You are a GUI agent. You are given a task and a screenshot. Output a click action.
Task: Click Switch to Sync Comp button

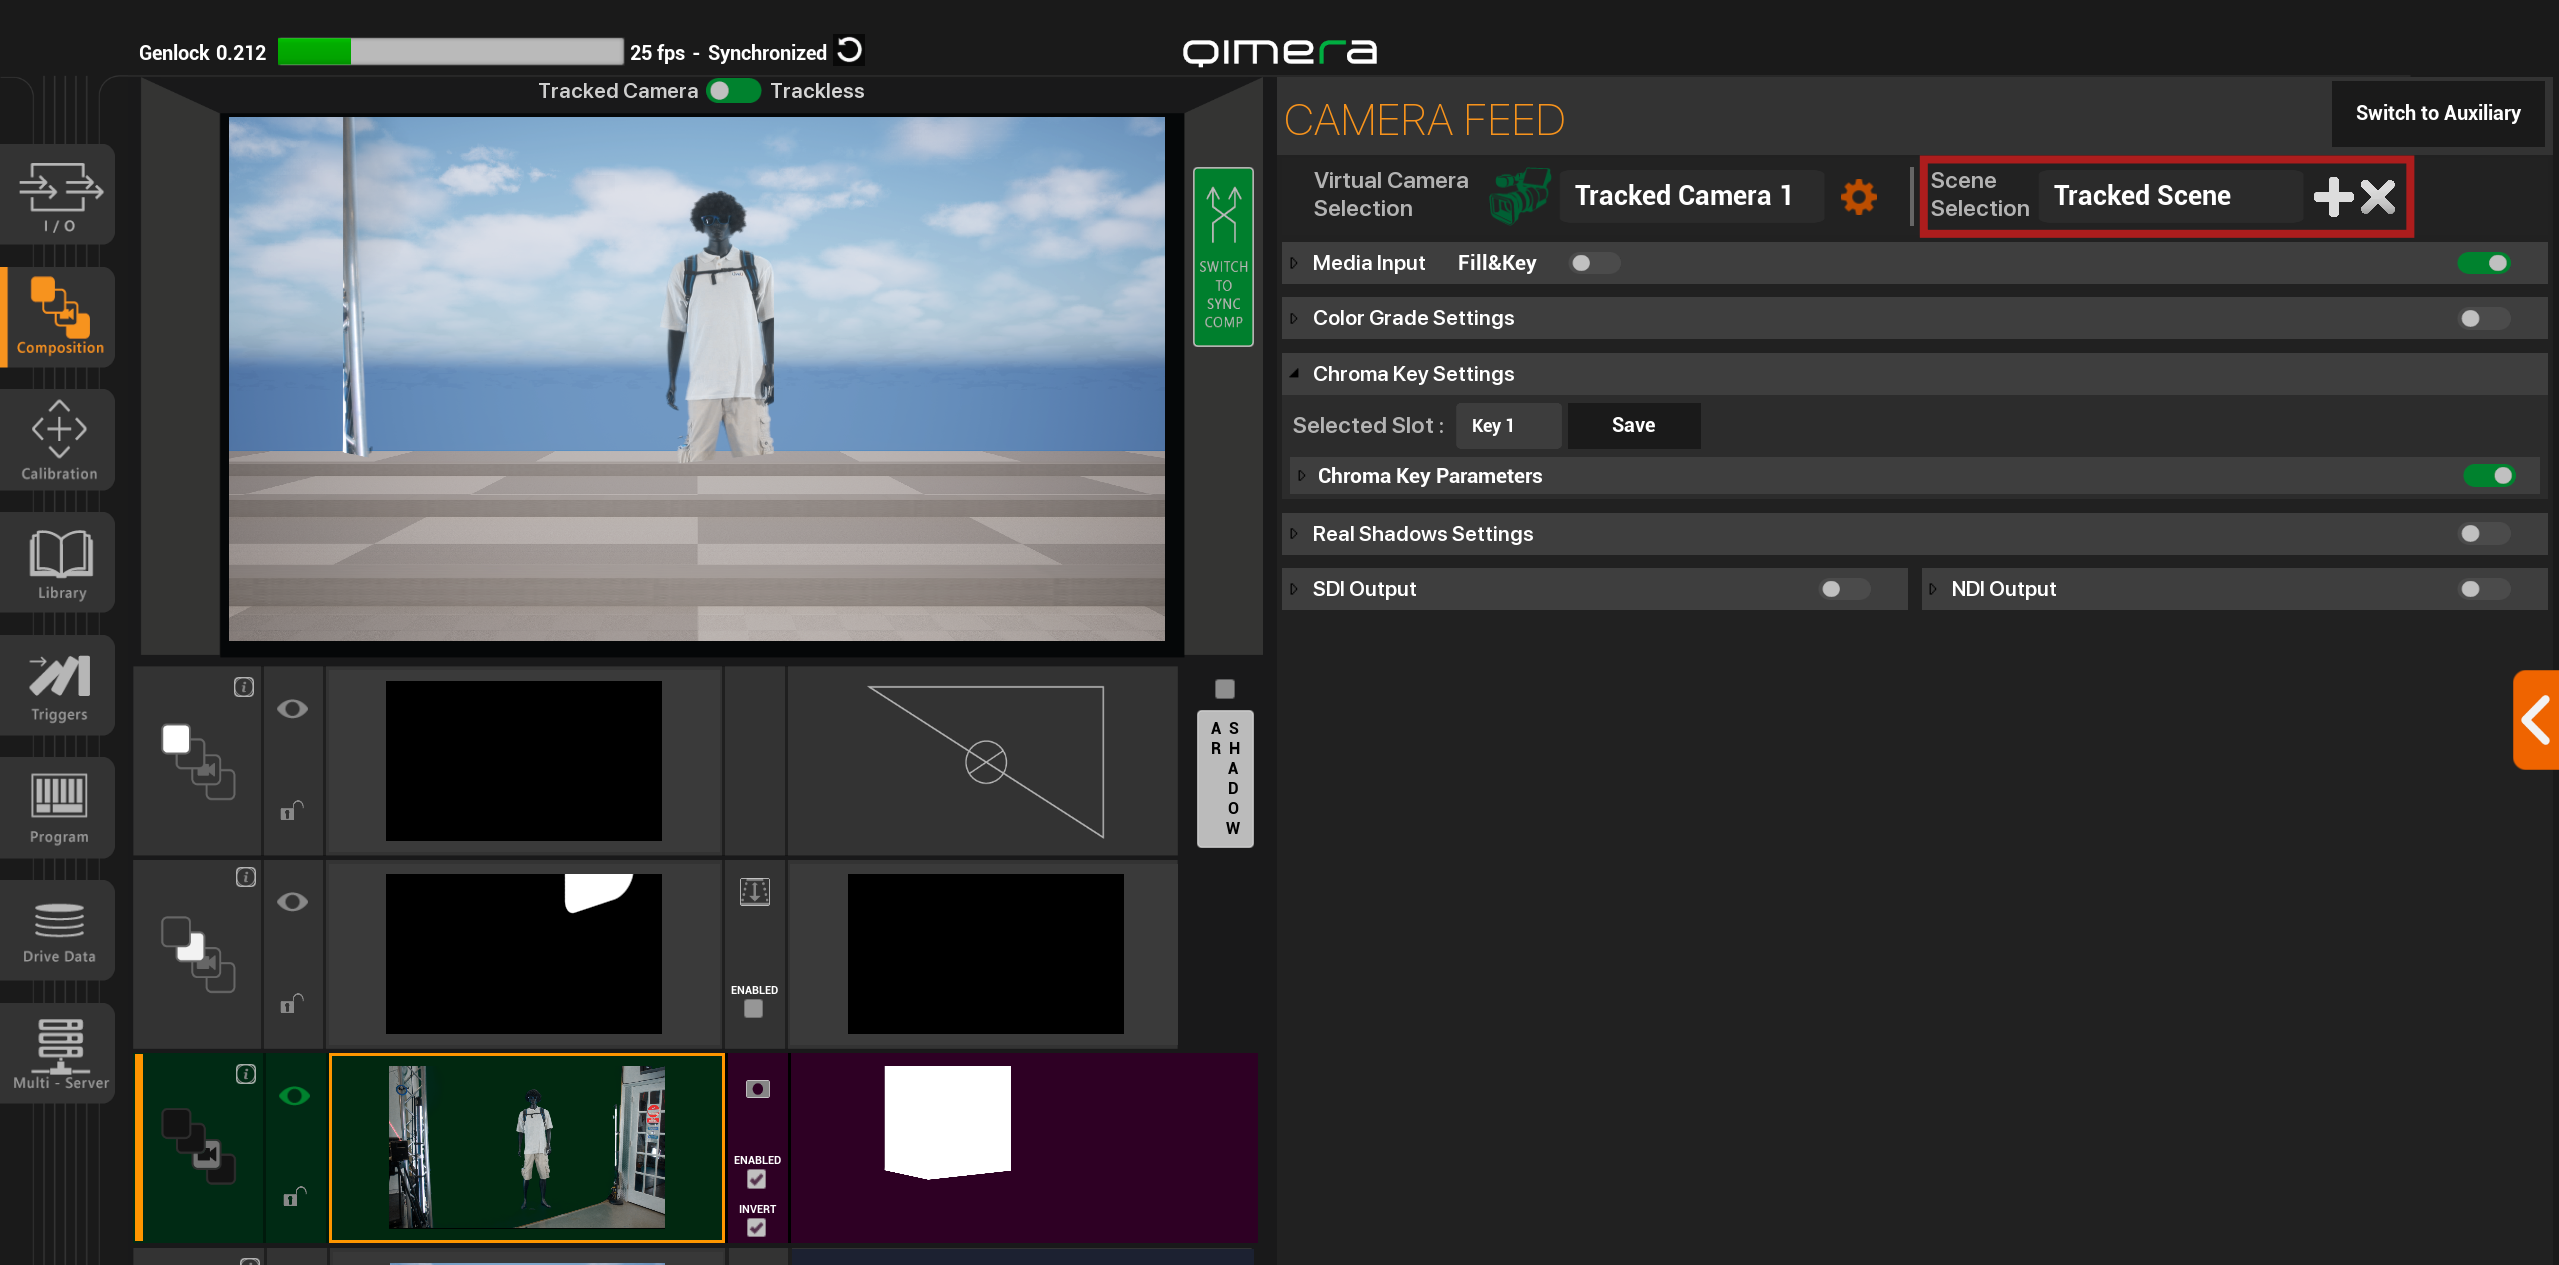click(1223, 257)
